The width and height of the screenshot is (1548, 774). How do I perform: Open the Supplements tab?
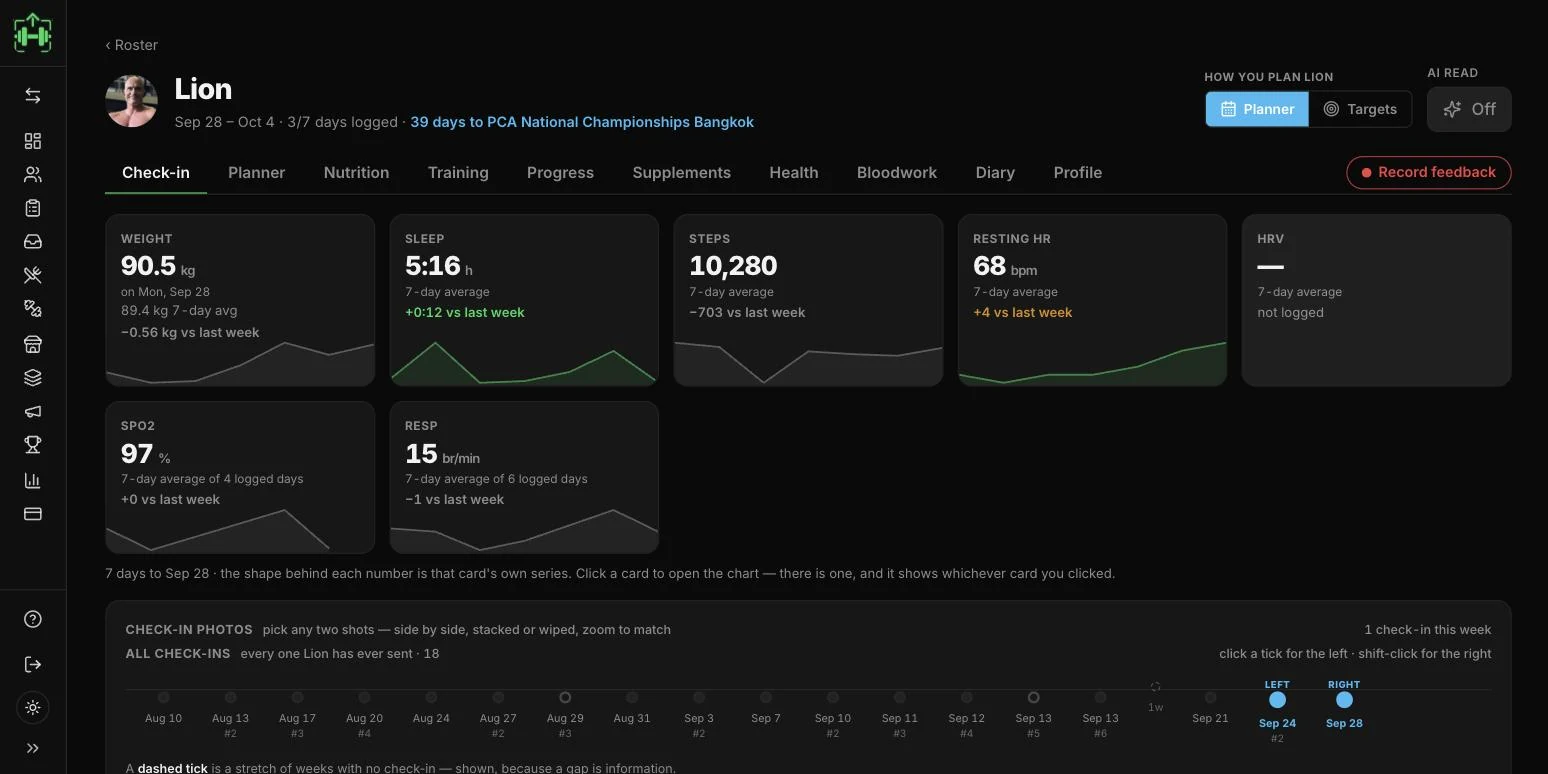tap(681, 172)
